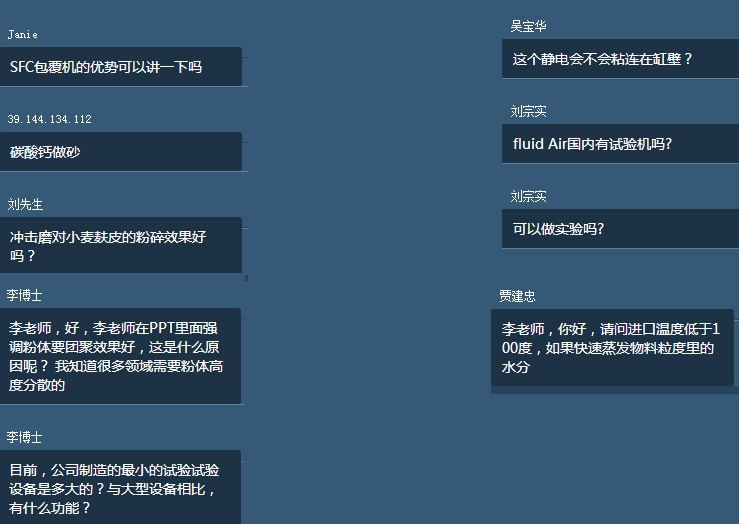Click 刘宗实 name above 可以做实验吗
Screen dimensions: 739x524
click(528, 196)
